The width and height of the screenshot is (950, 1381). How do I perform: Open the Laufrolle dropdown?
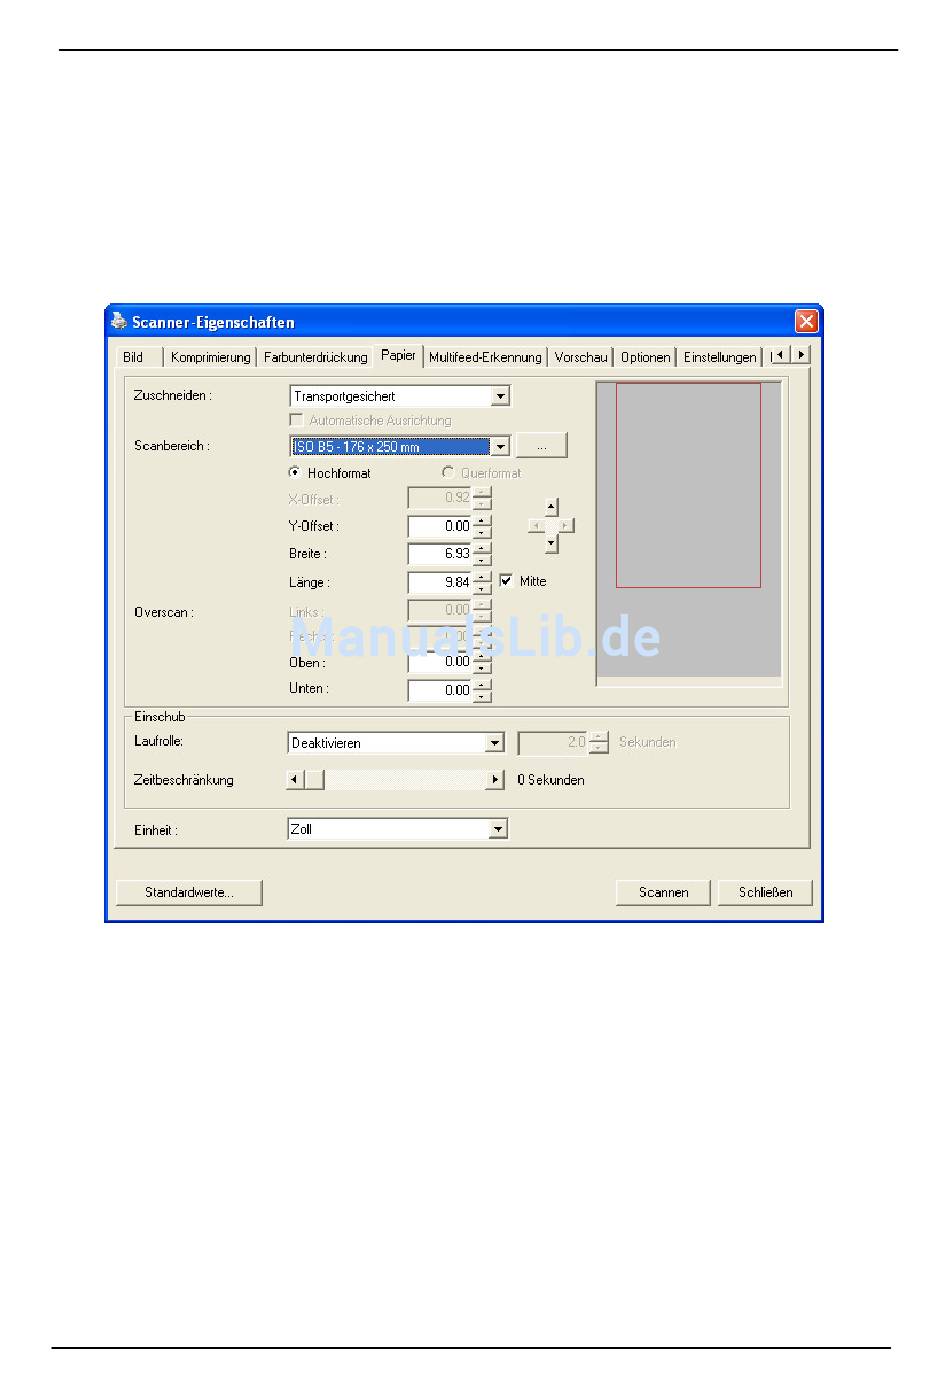[495, 743]
